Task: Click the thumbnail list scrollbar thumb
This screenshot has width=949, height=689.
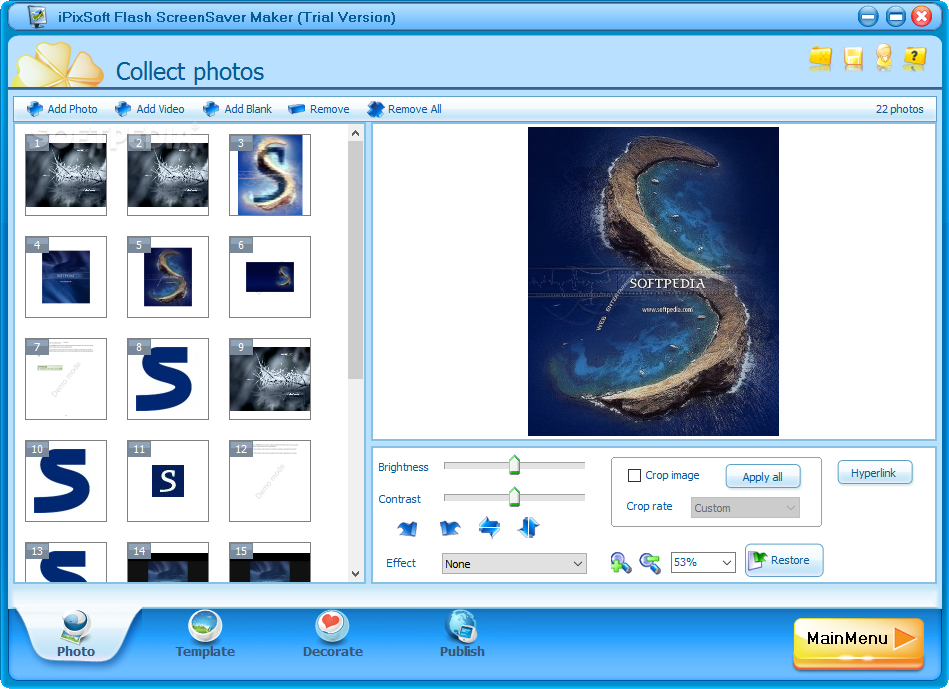Action: coord(355,260)
